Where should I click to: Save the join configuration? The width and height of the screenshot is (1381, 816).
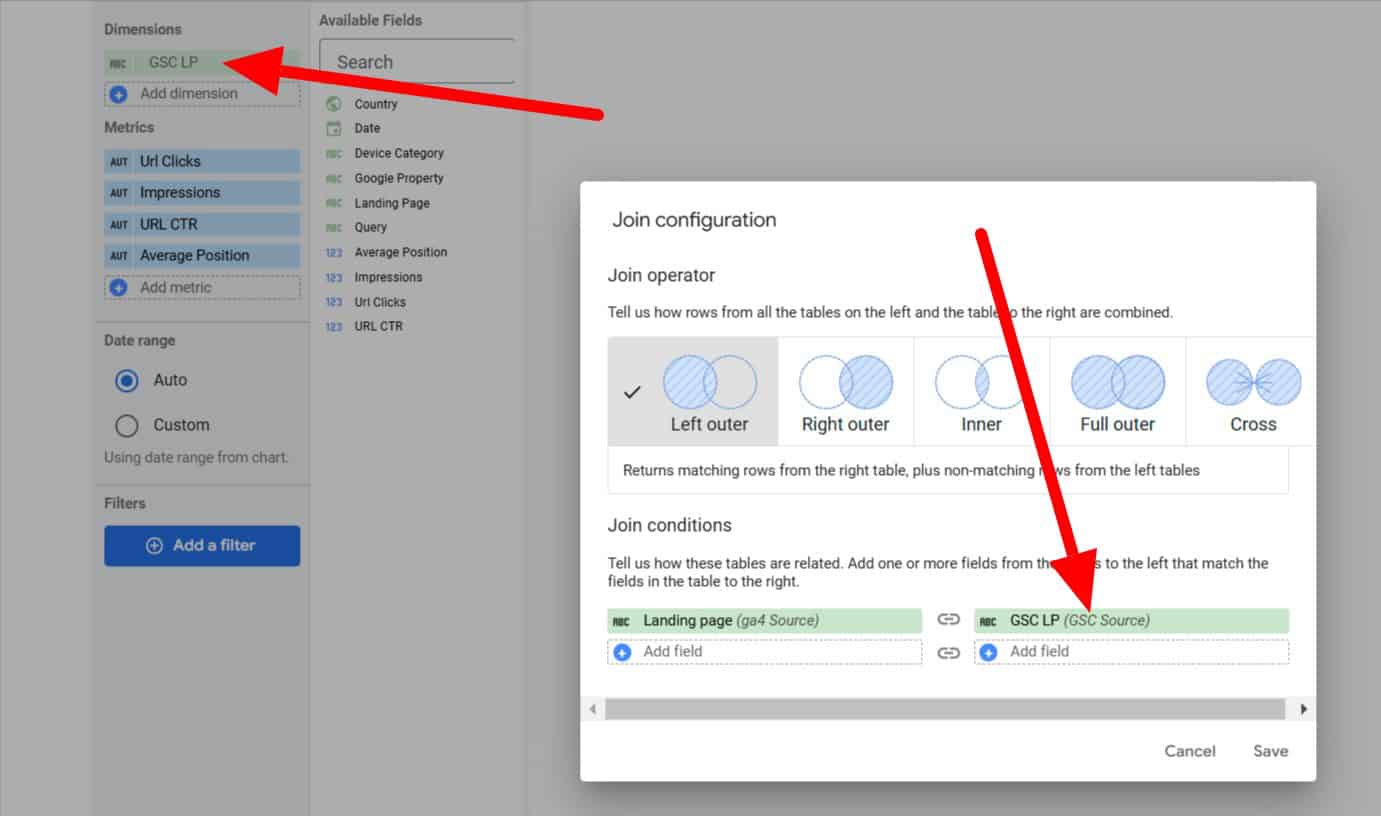pyautogui.click(x=1269, y=751)
